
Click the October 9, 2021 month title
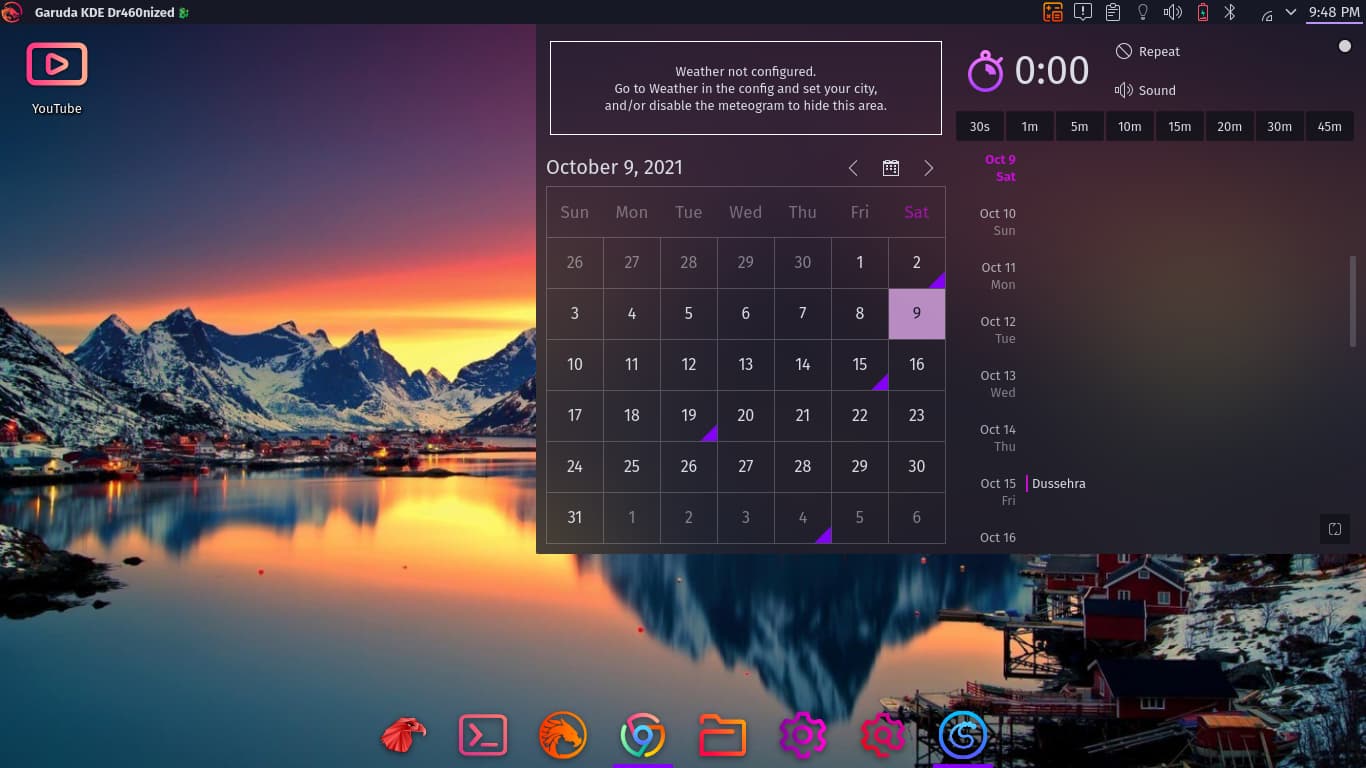[614, 167]
